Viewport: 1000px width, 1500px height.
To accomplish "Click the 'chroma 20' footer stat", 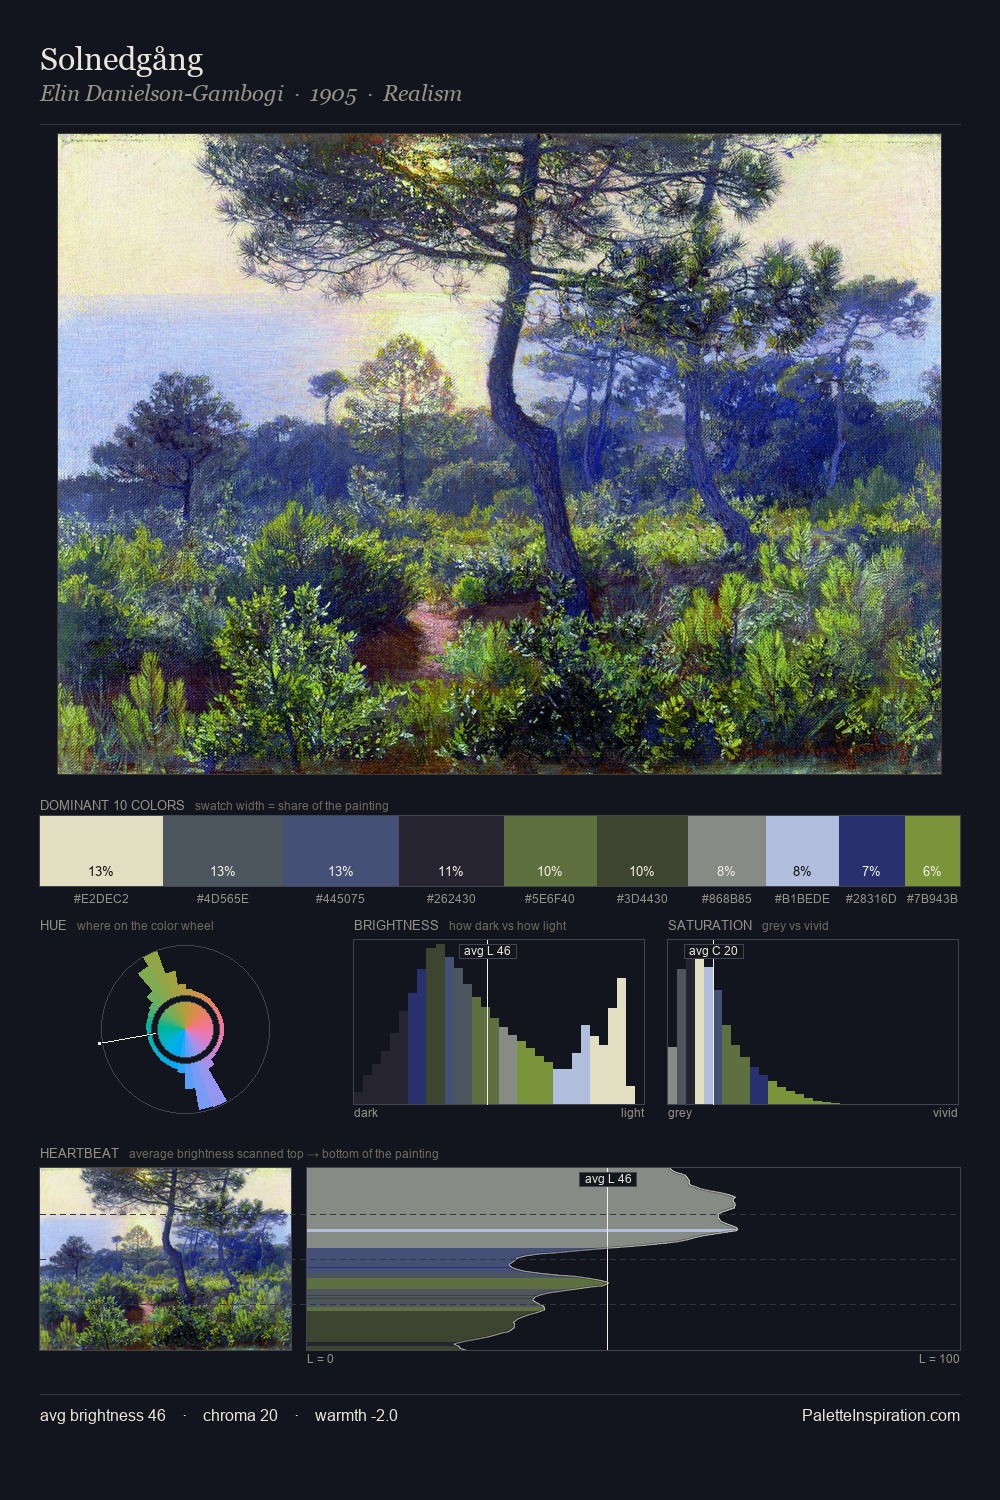I will coord(240,1415).
